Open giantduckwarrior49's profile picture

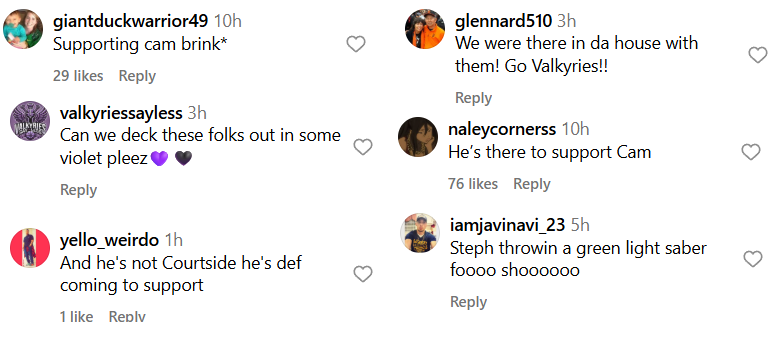tap(23, 29)
